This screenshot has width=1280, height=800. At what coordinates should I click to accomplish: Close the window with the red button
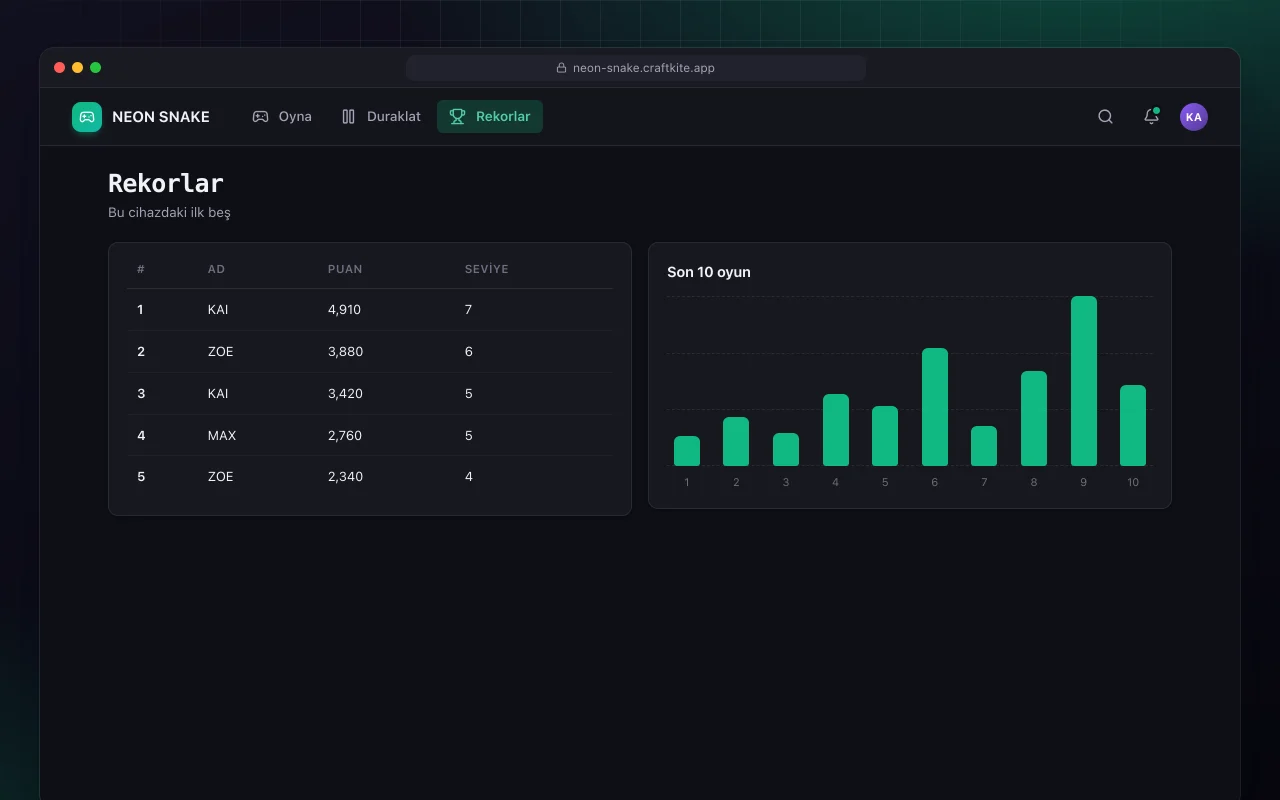point(59,68)
